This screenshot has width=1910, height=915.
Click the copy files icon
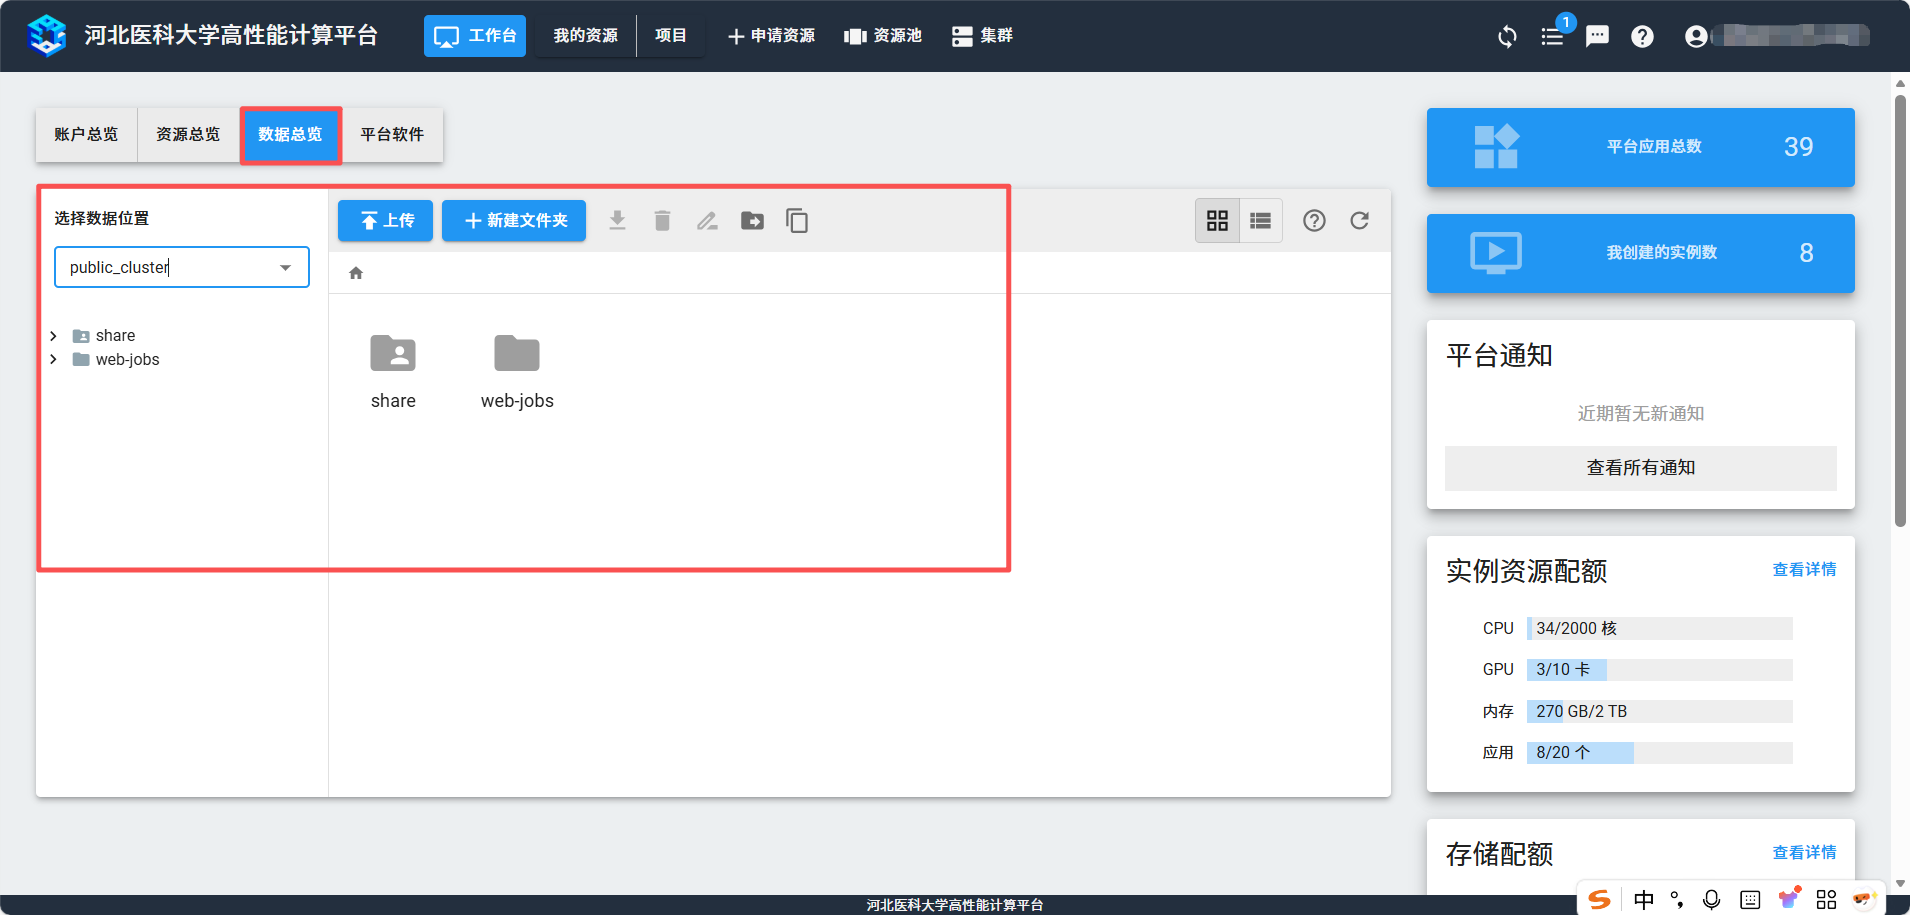(x=797, y=220)
